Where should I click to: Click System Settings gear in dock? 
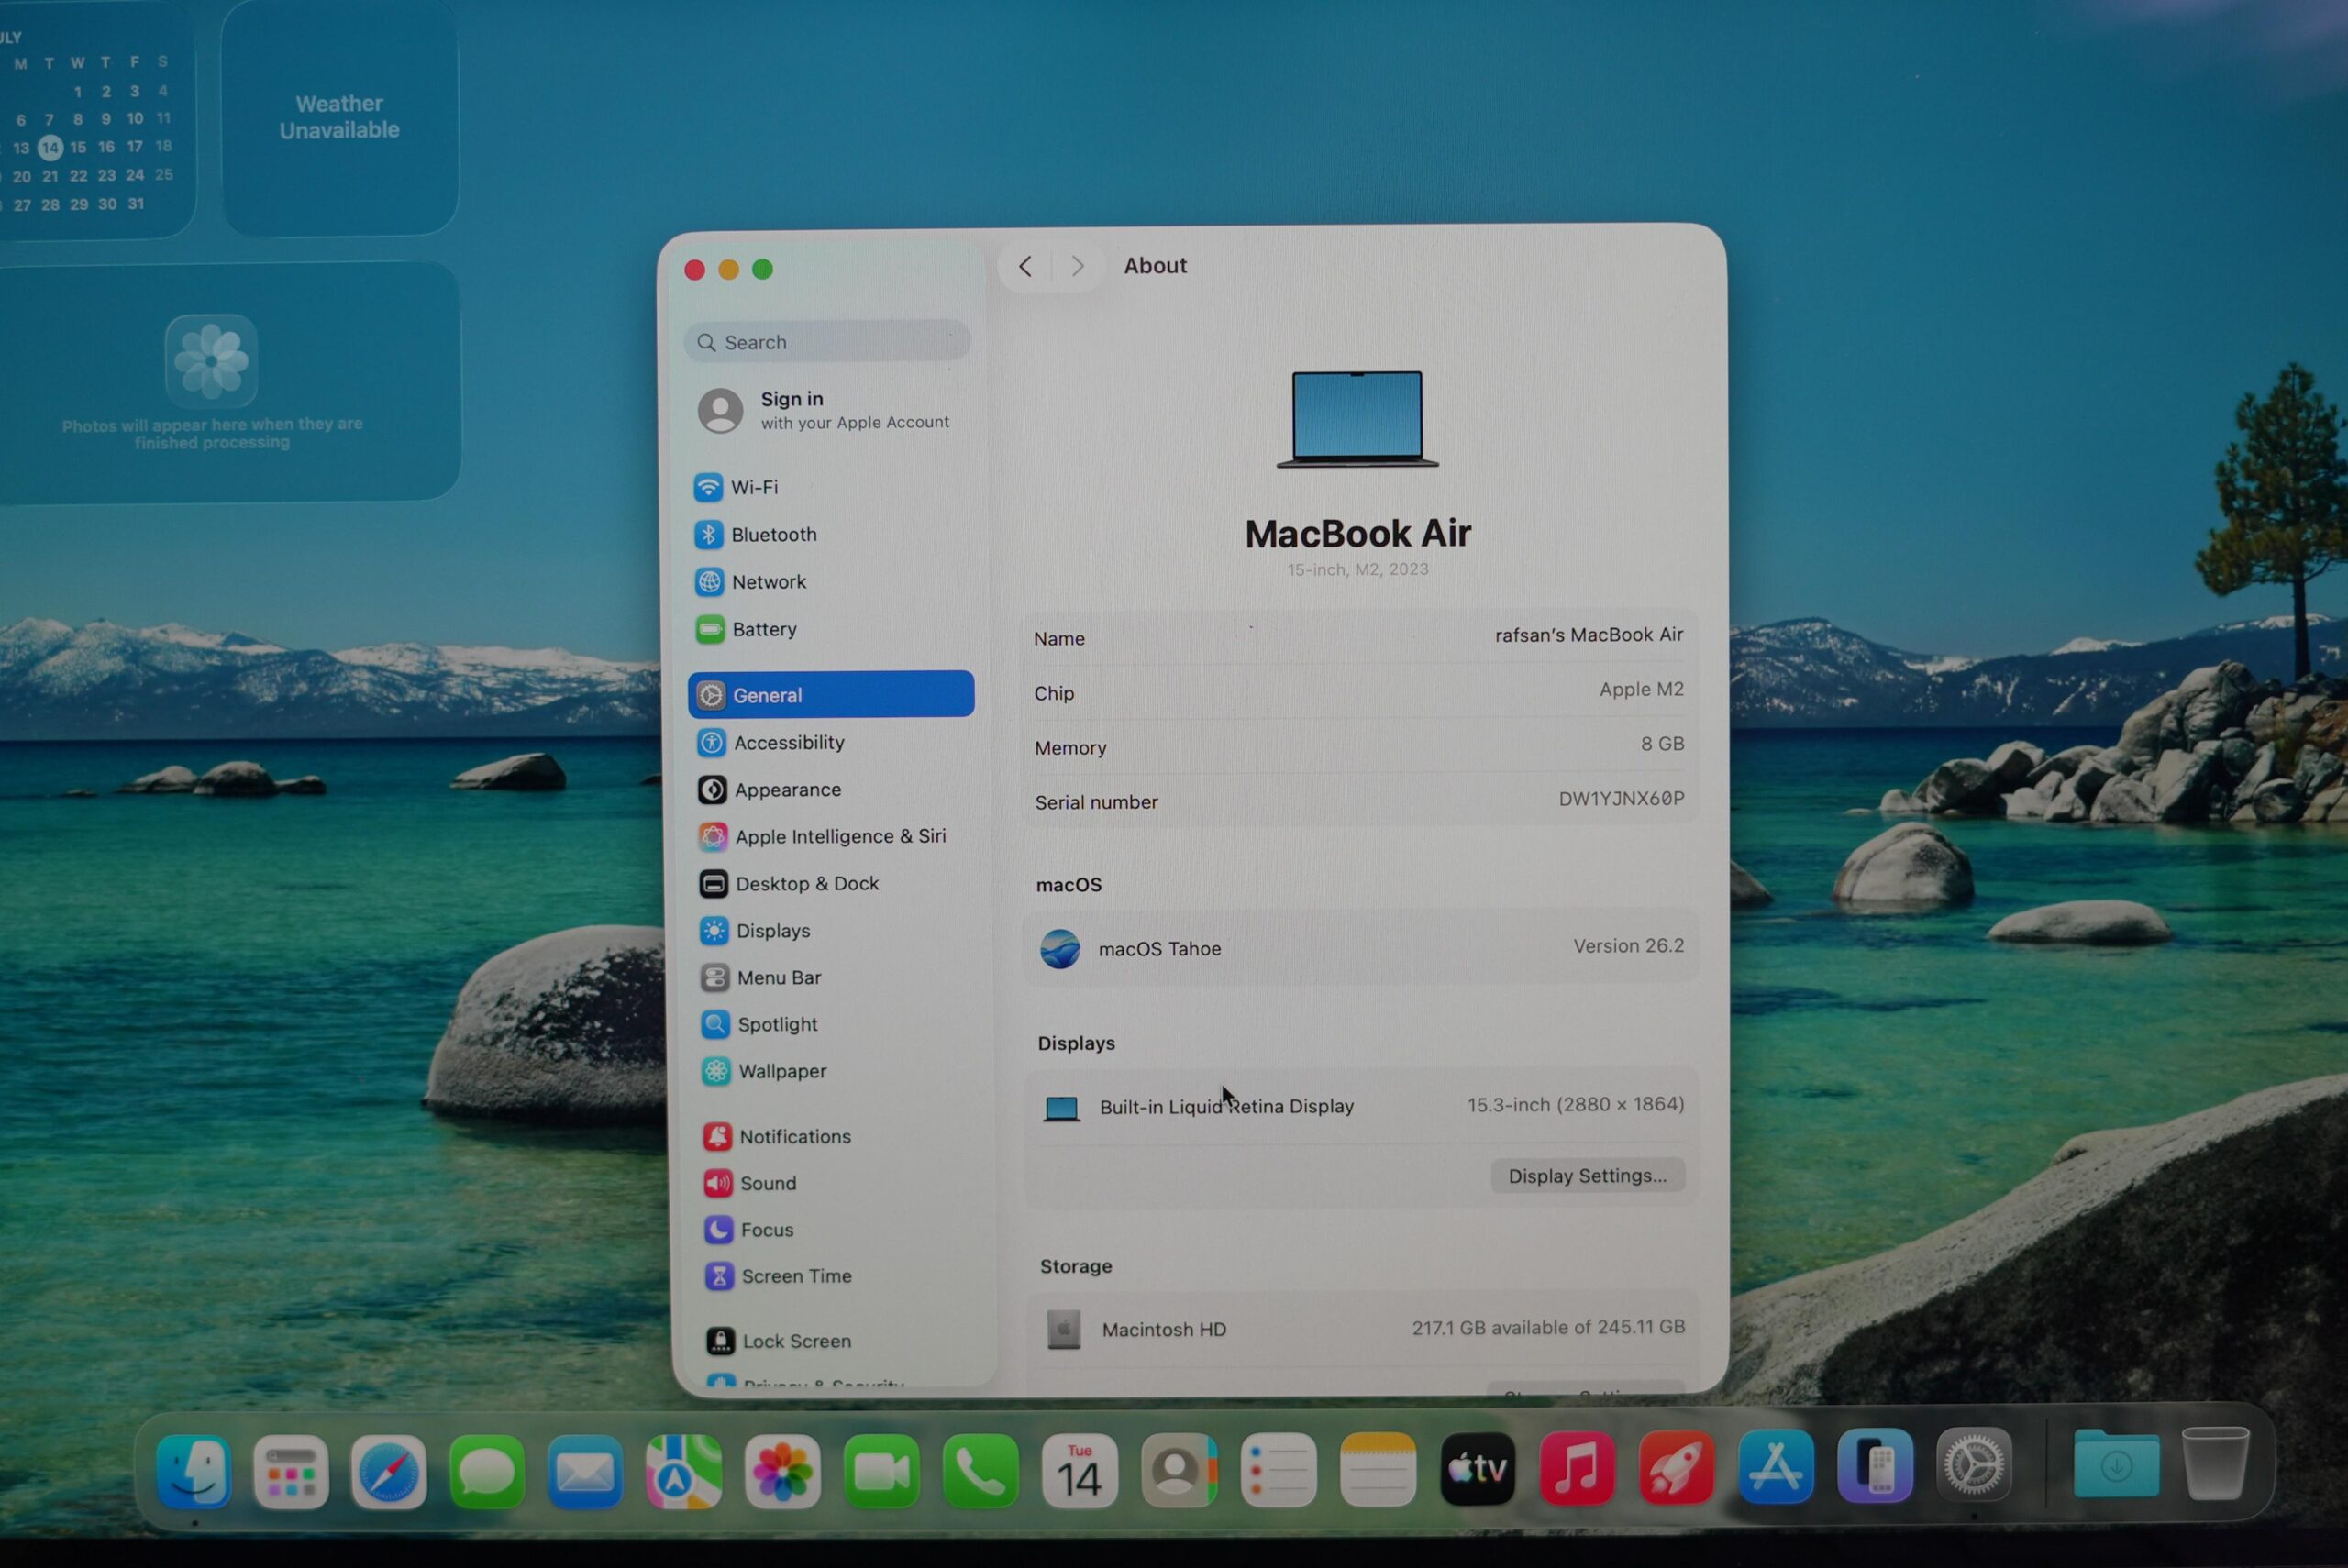1974,1464
